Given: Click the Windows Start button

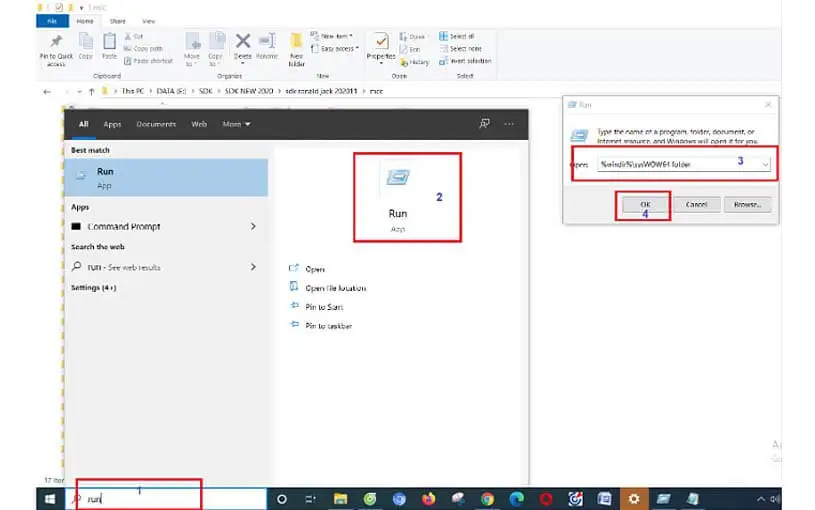Looking at the screenshot, I should point(50,499).
